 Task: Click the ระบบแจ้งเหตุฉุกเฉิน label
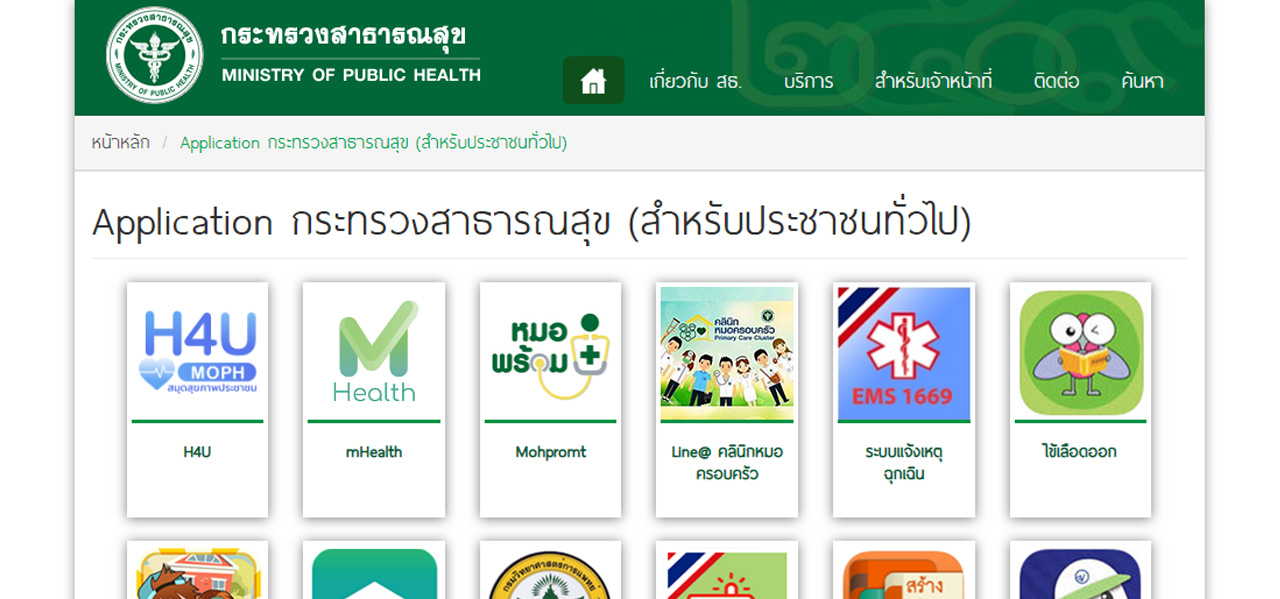pos(904,463)
